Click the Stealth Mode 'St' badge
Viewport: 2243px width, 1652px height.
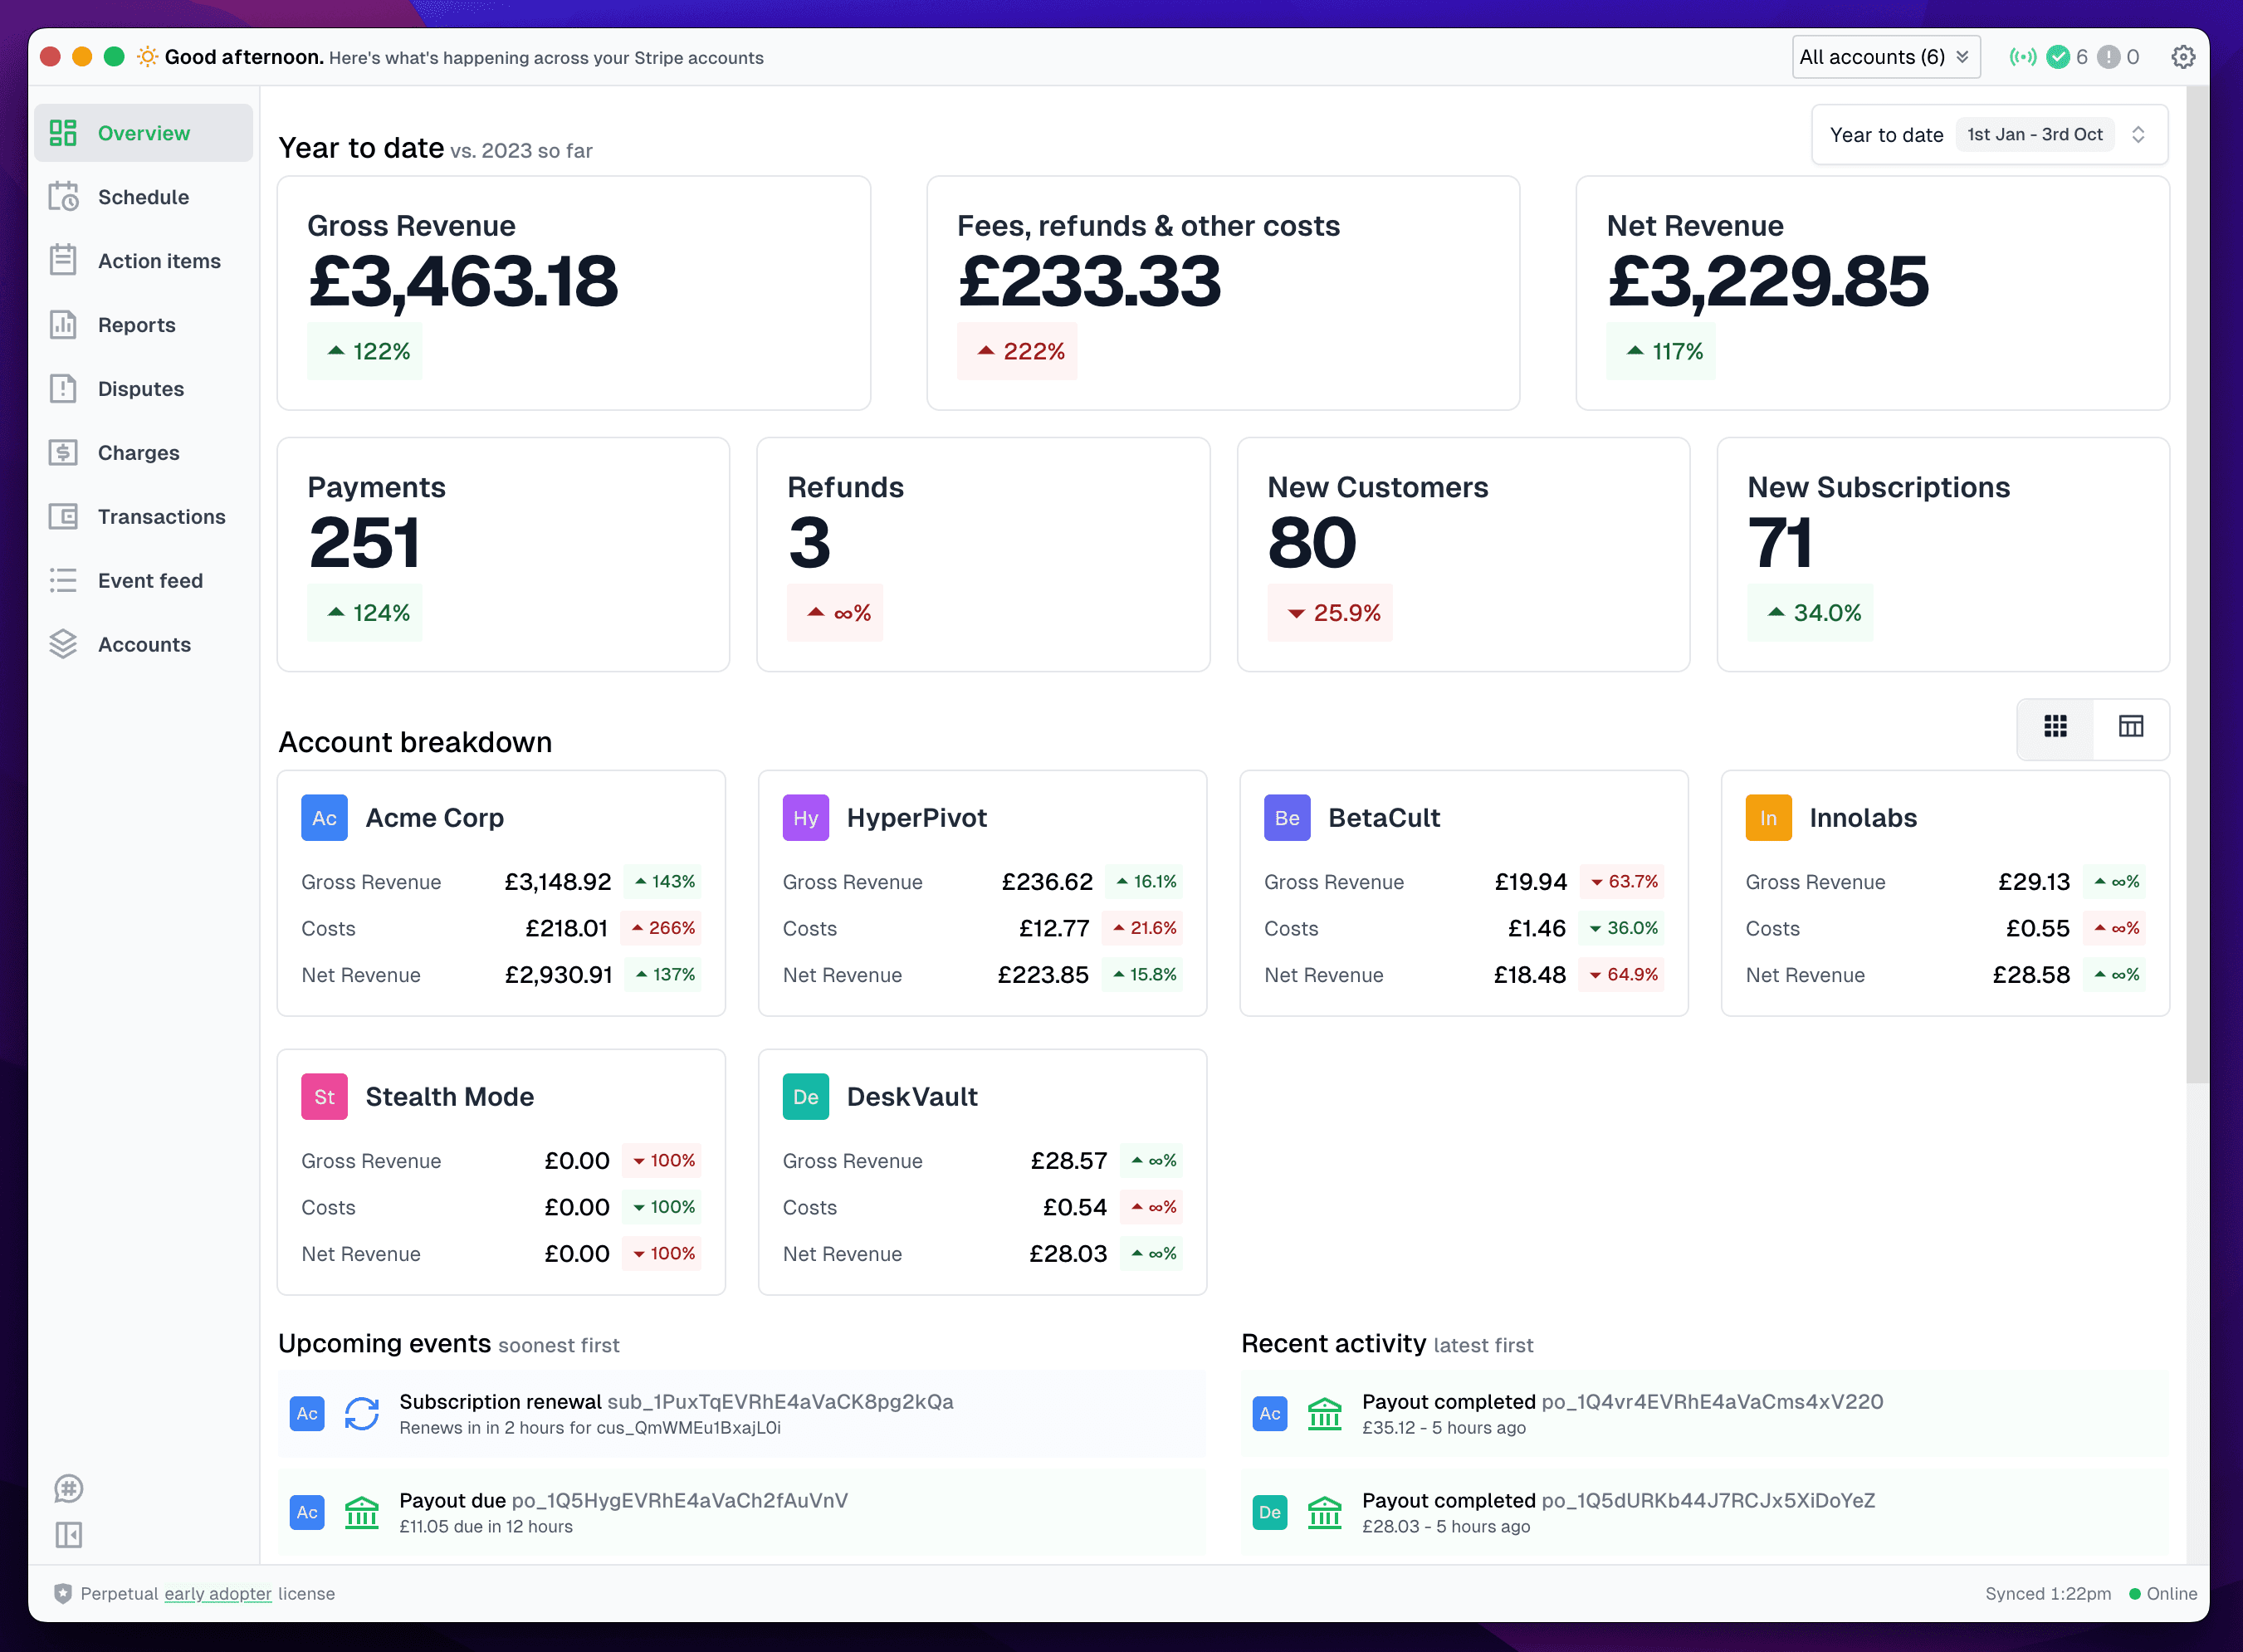pos(324,1097)
